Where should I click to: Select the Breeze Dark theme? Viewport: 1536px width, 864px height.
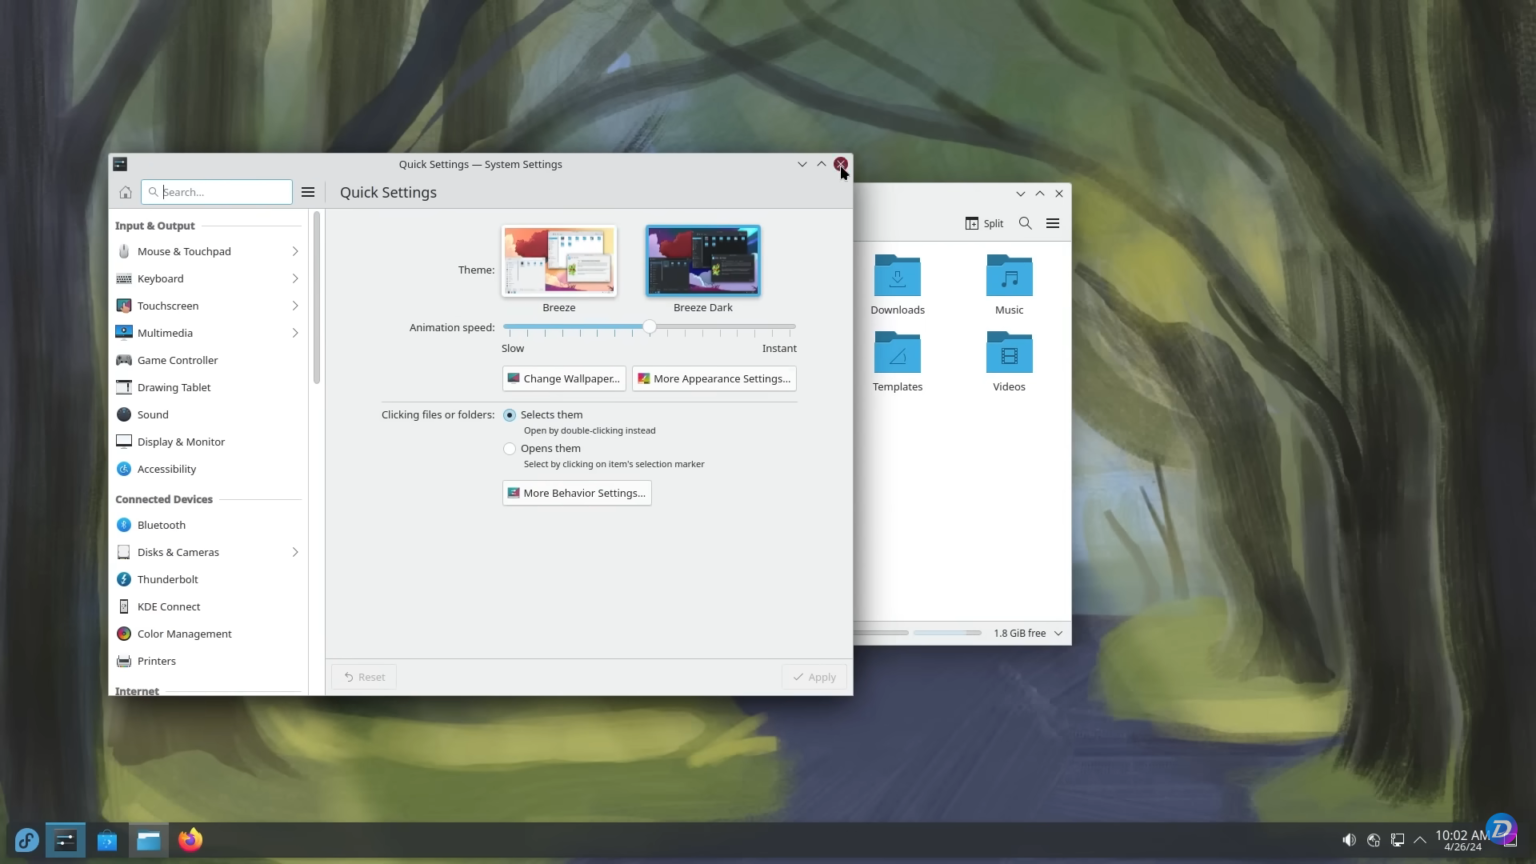702,260
